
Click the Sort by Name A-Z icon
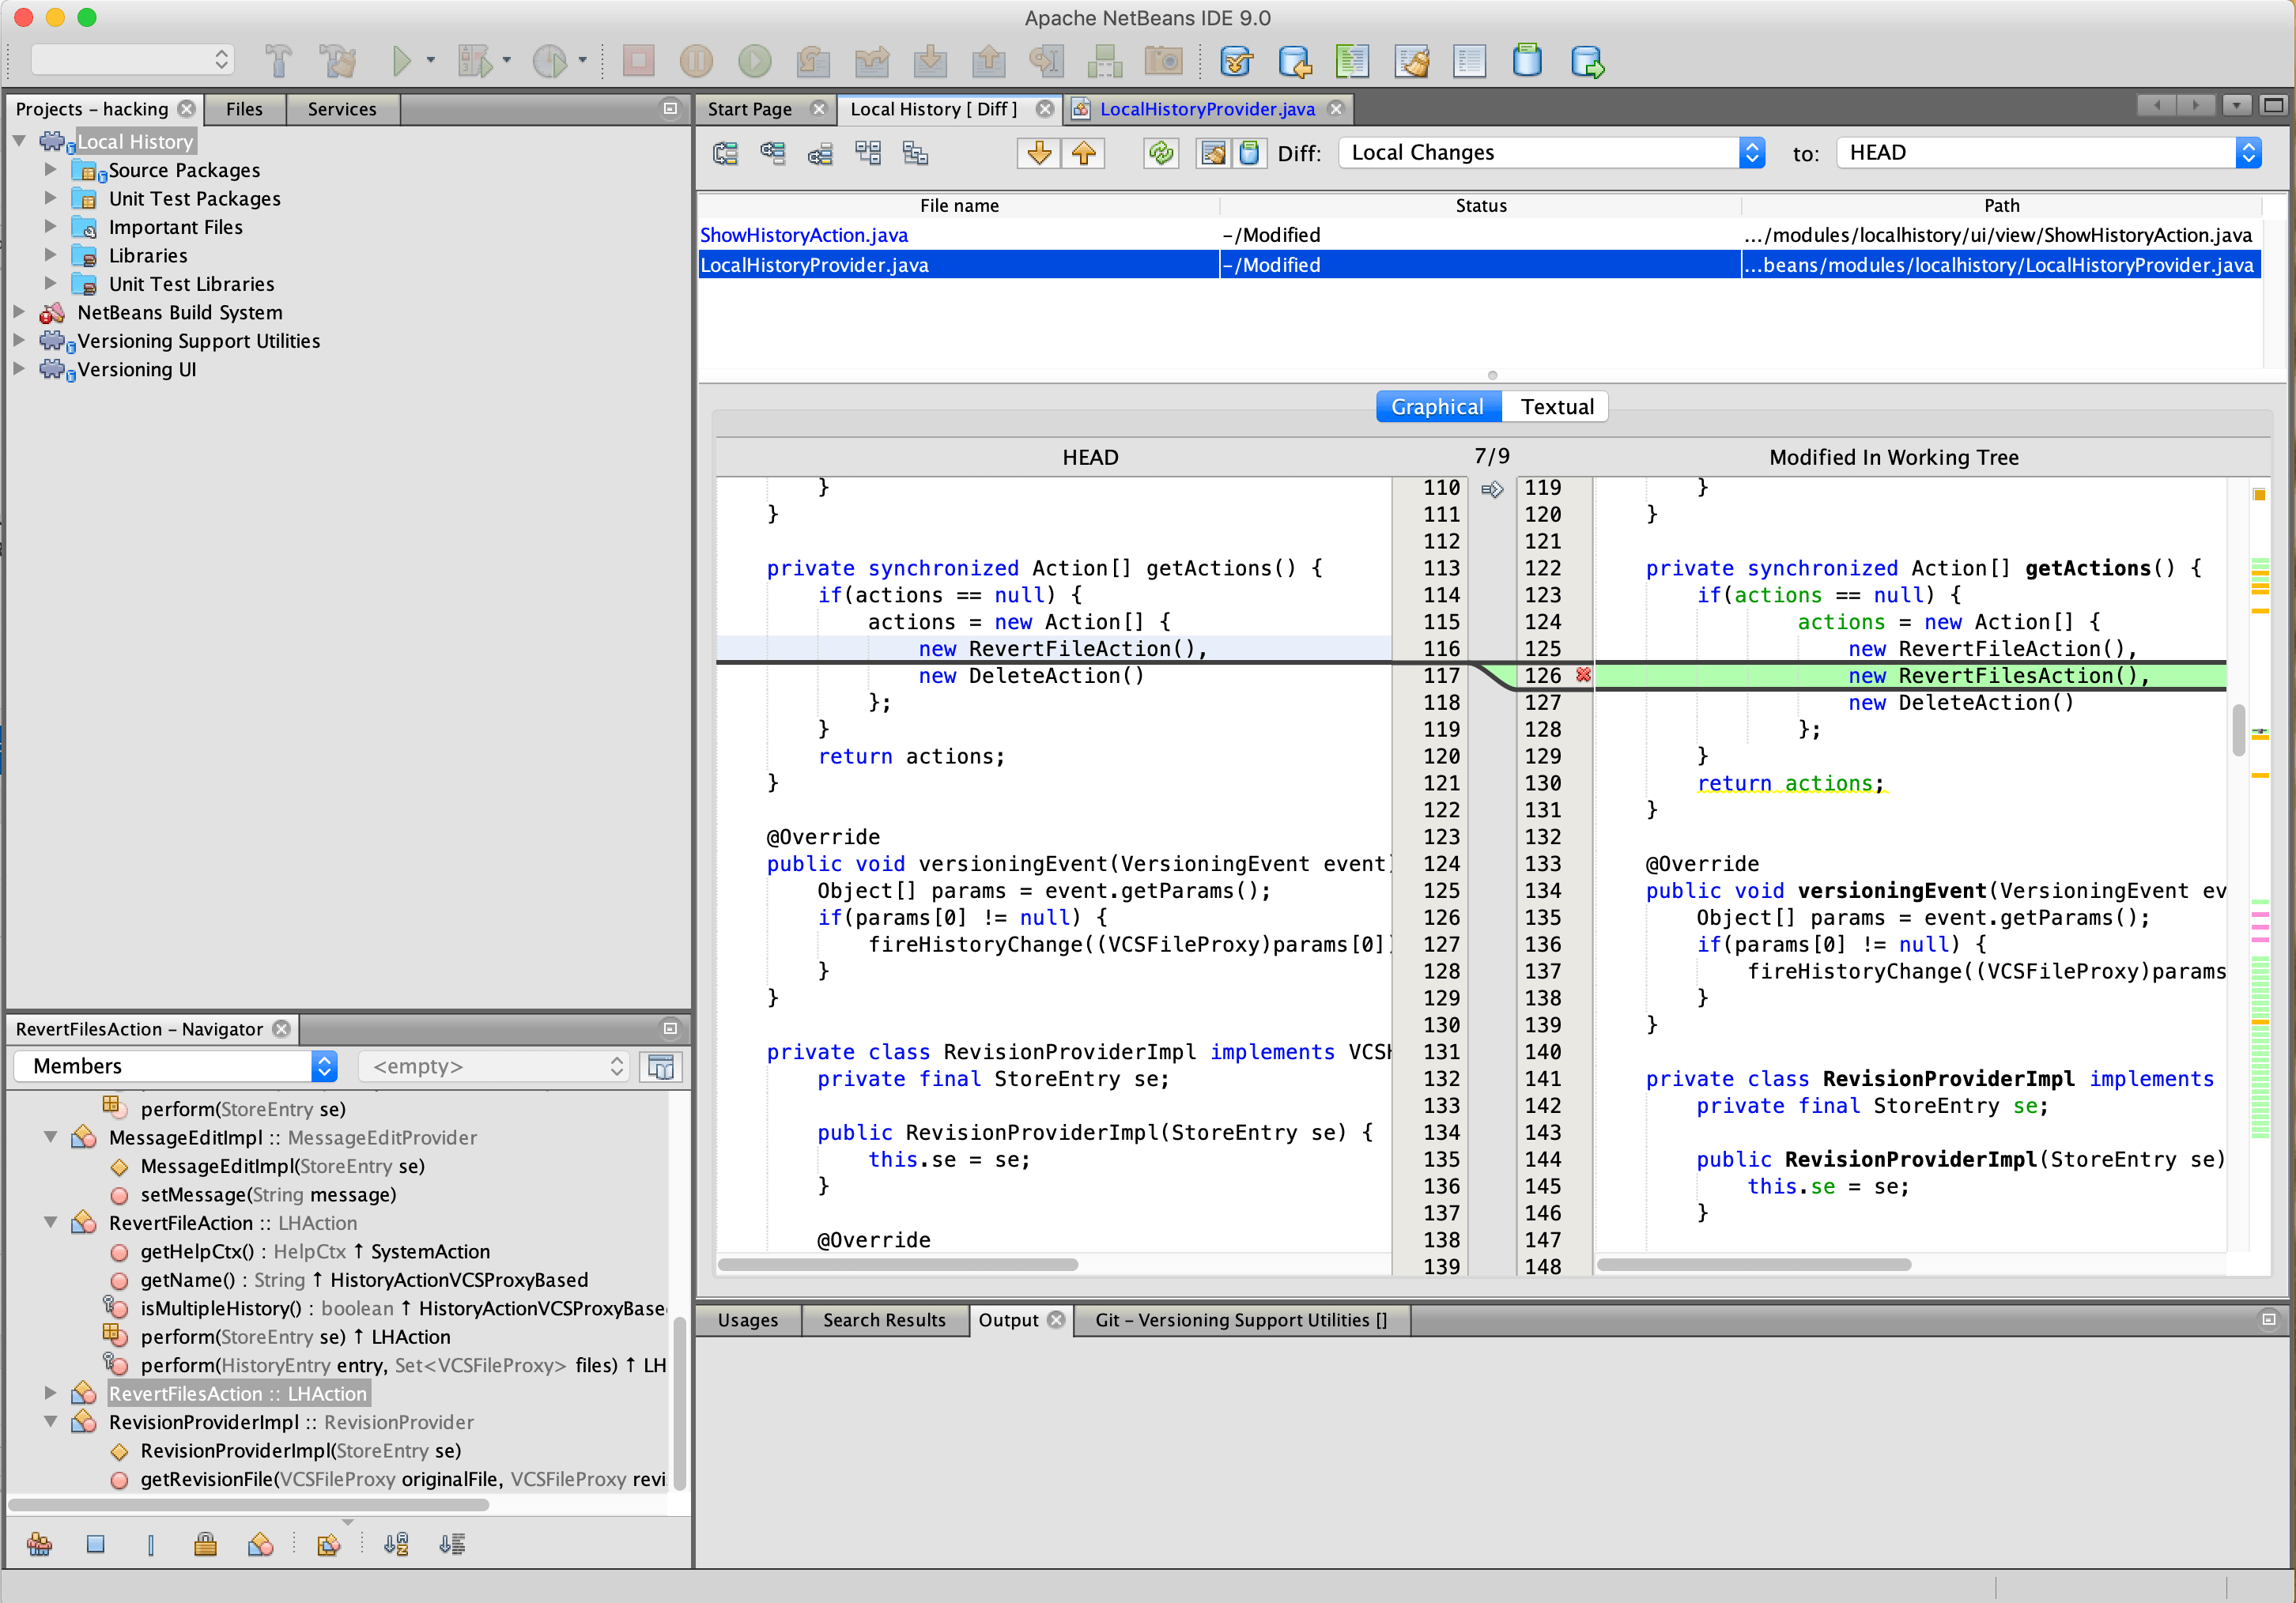[396, 1544]
